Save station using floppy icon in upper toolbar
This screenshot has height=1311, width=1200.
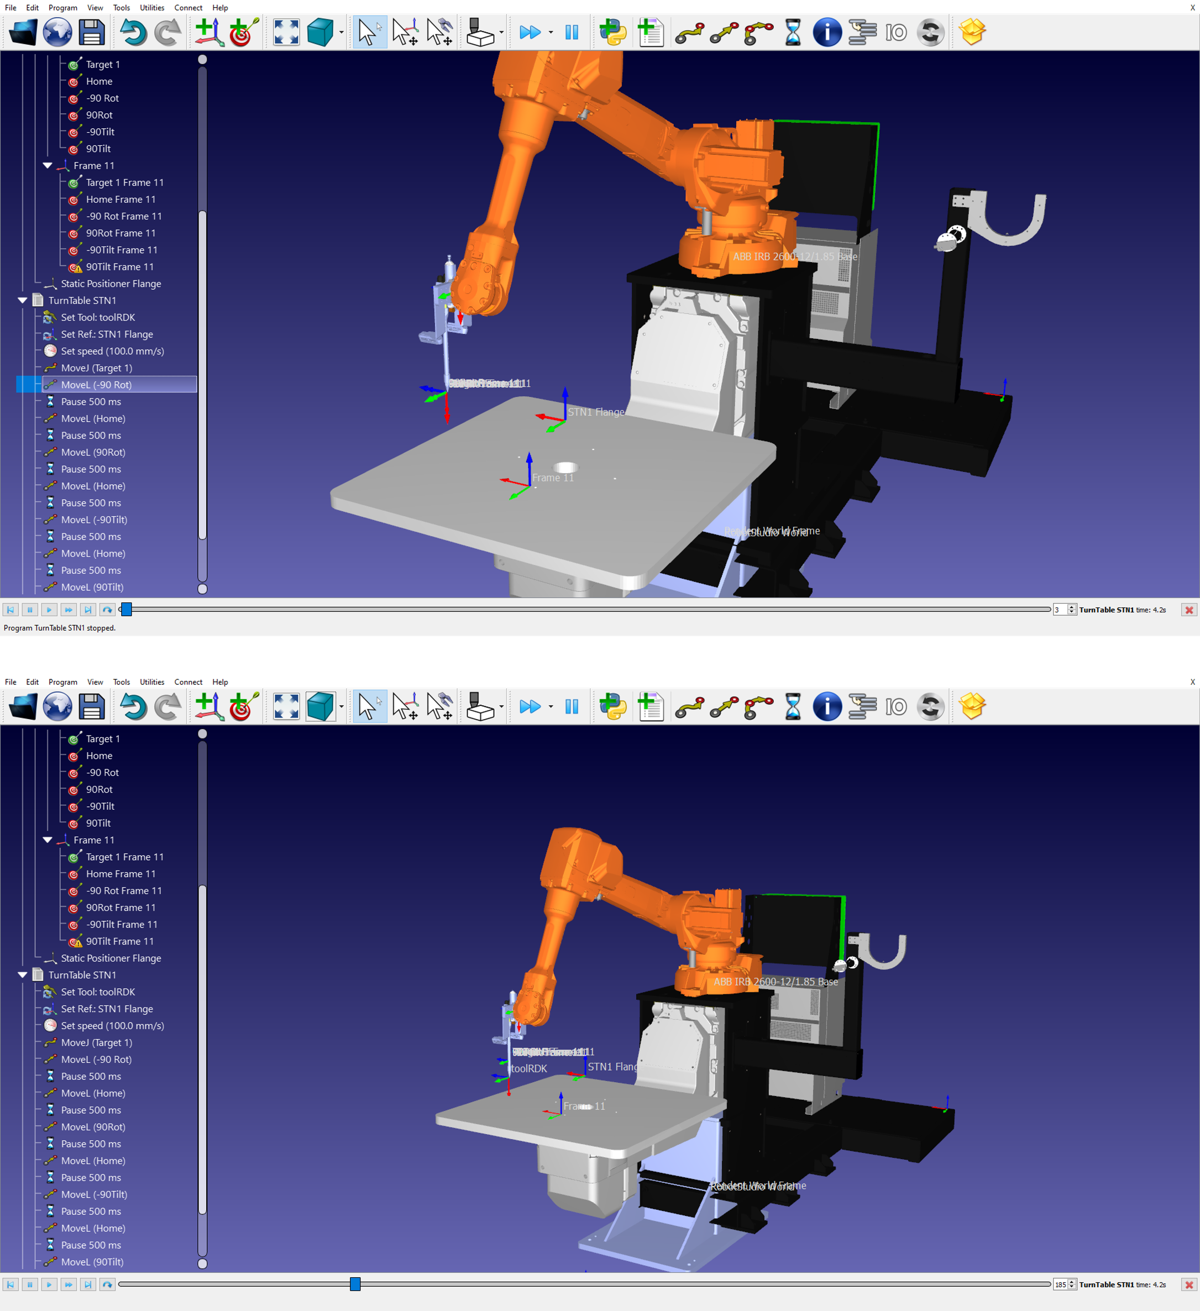92,32
